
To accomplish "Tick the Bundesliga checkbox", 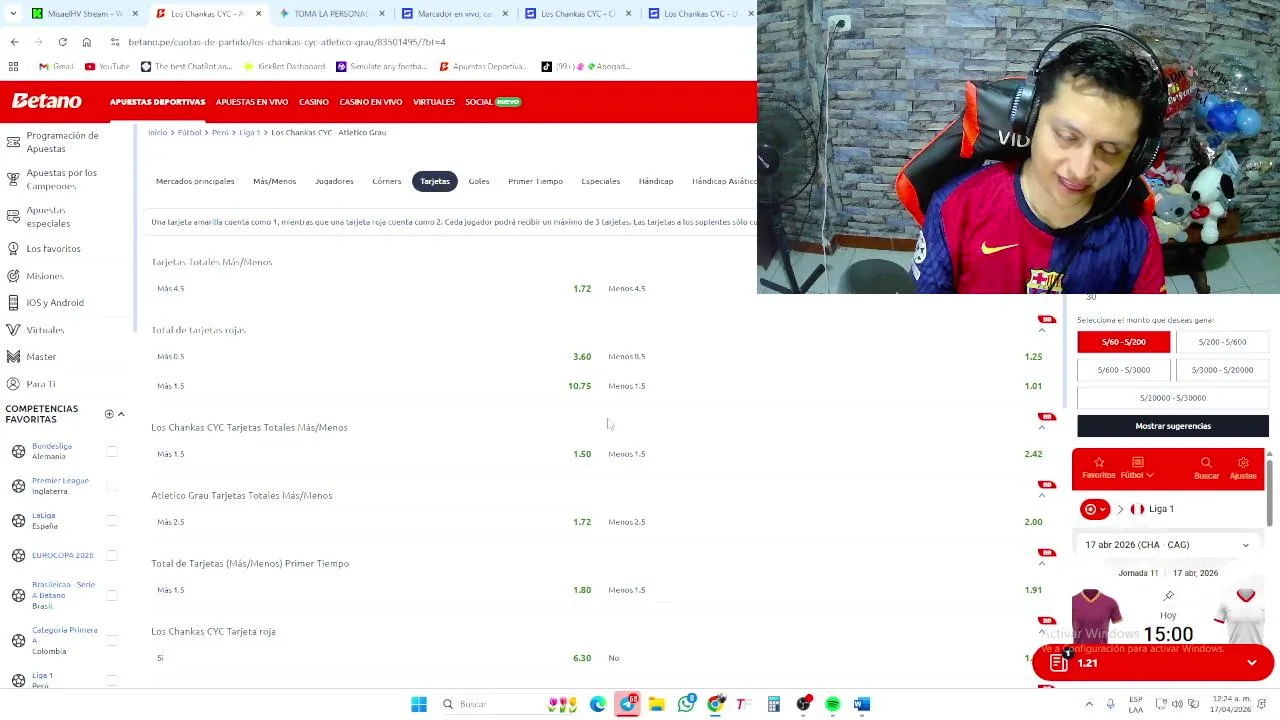I will [112, 451].
